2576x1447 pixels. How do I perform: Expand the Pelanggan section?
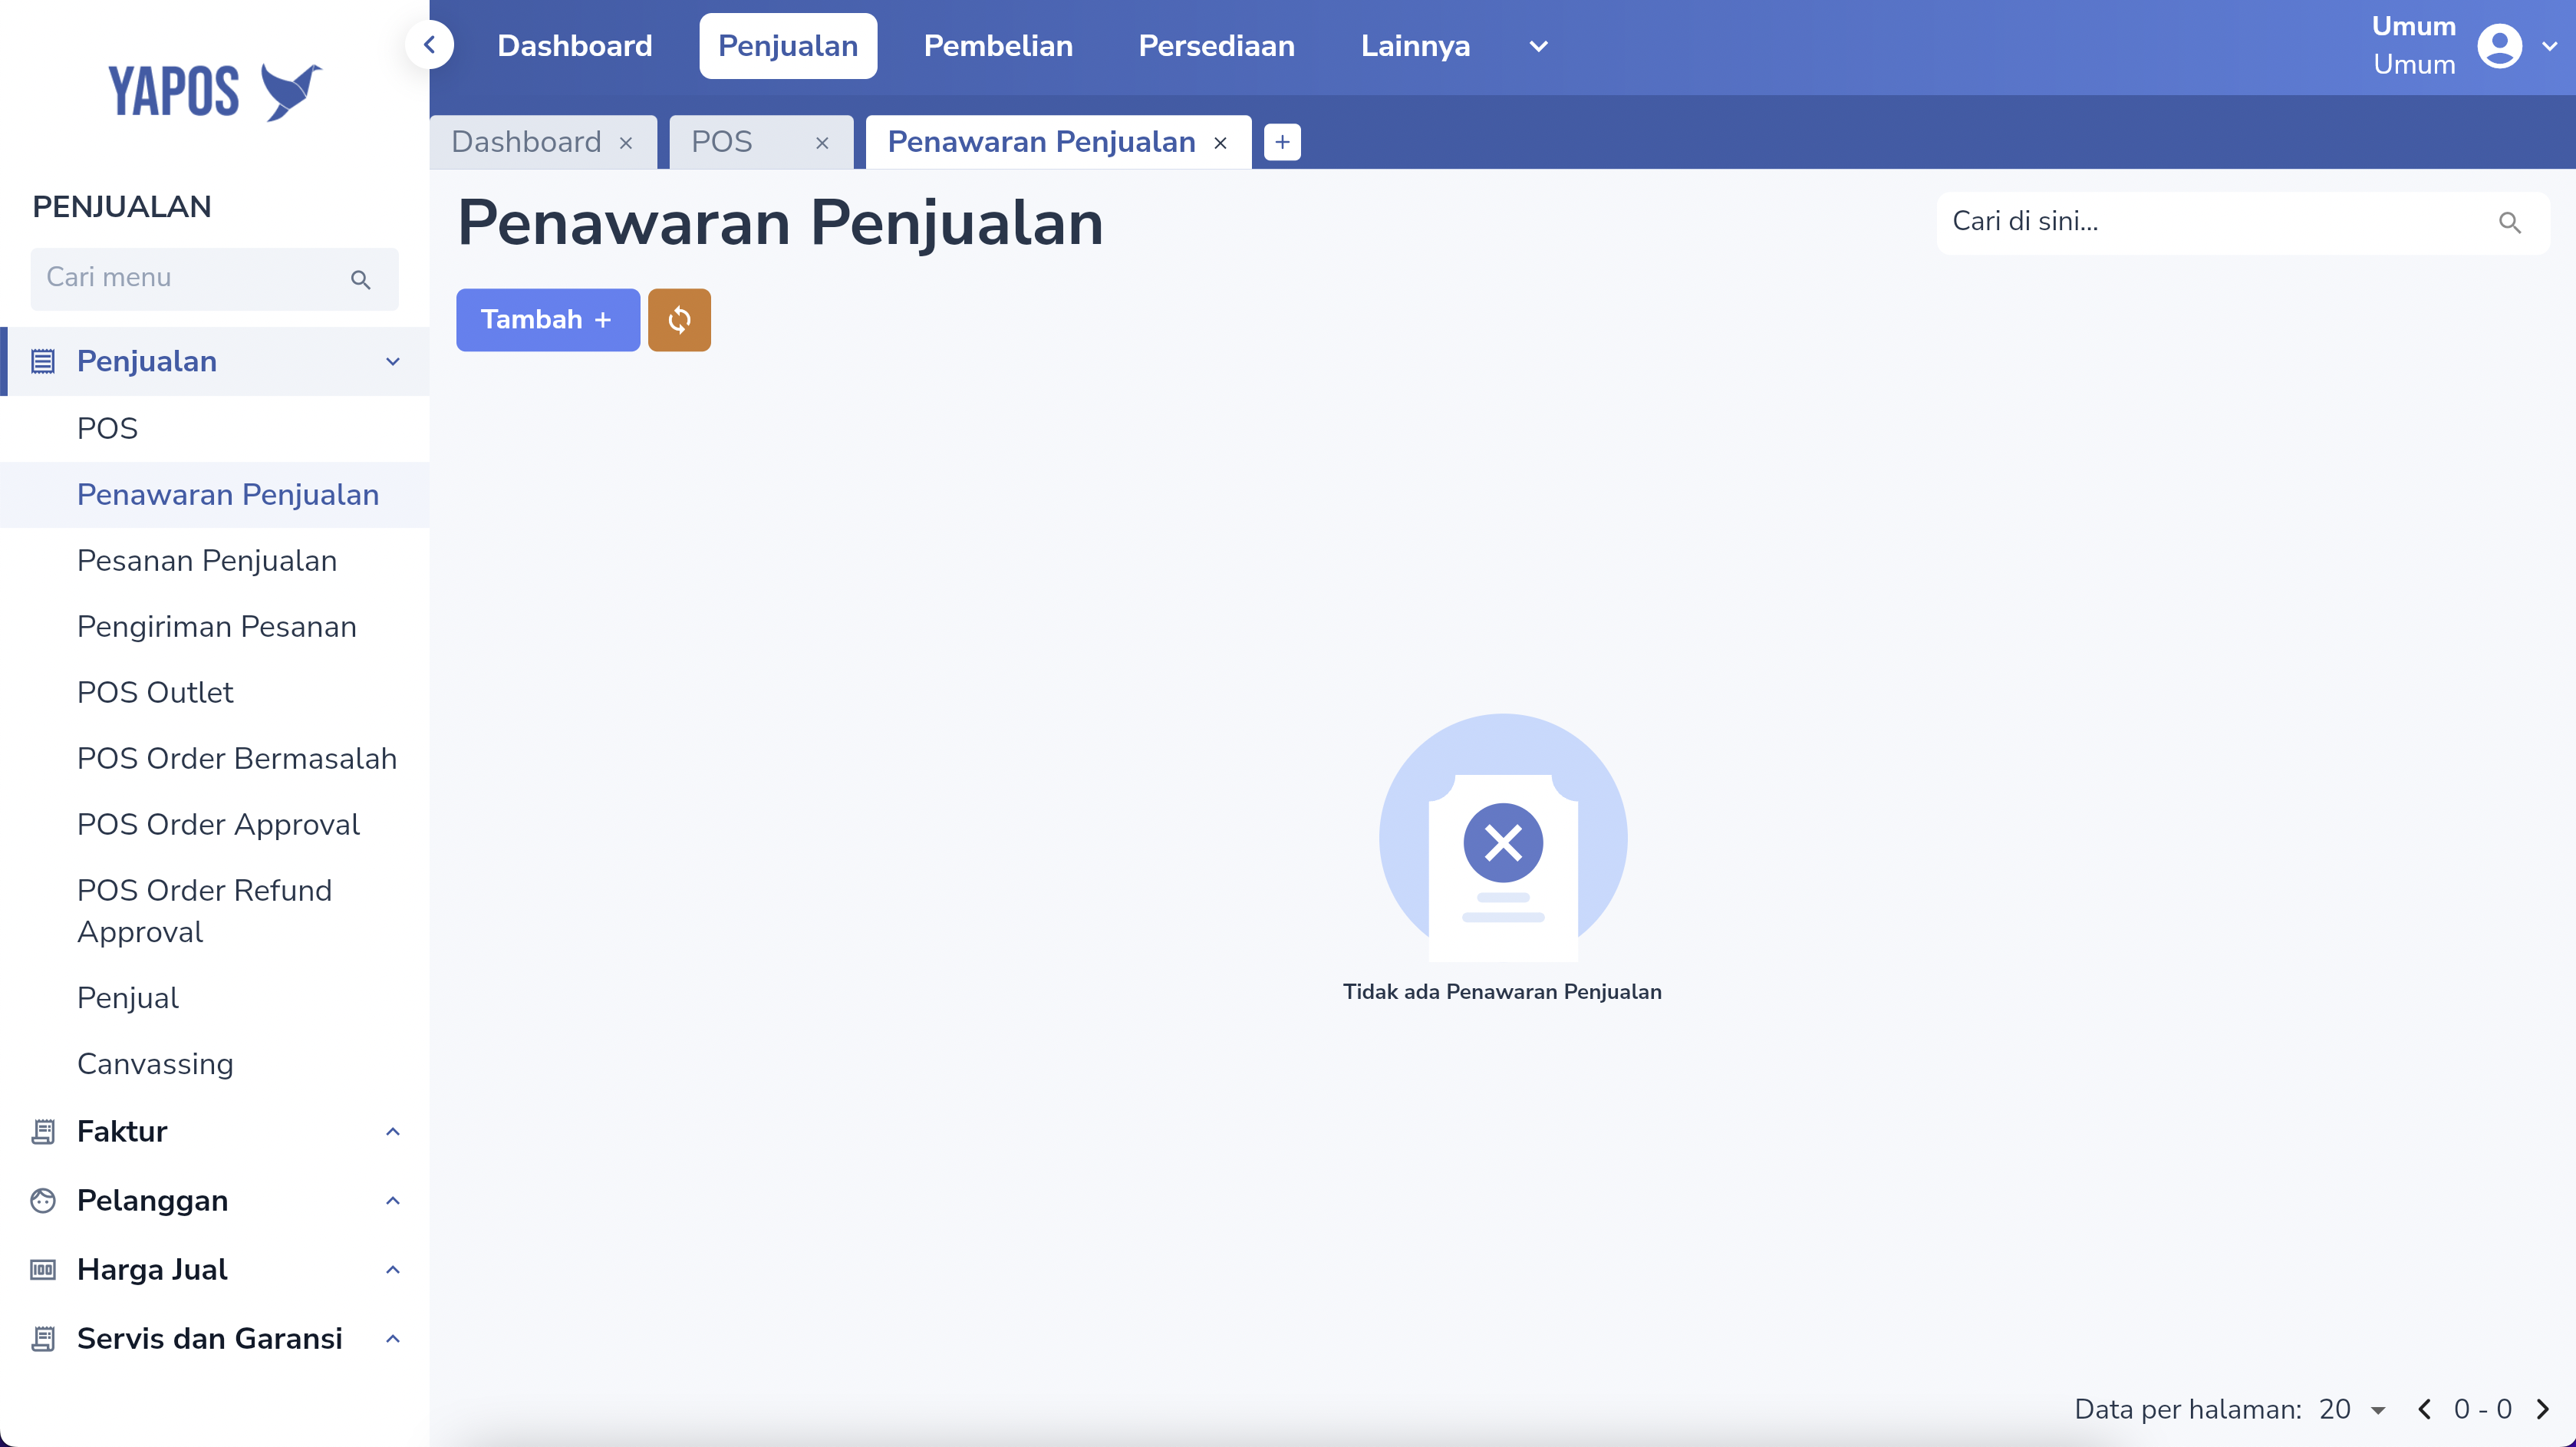393,1200
